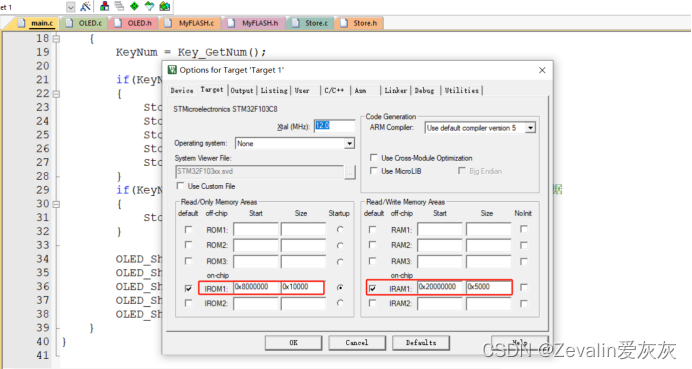Check the RAM1 default checkbox

tap(372, 230)
